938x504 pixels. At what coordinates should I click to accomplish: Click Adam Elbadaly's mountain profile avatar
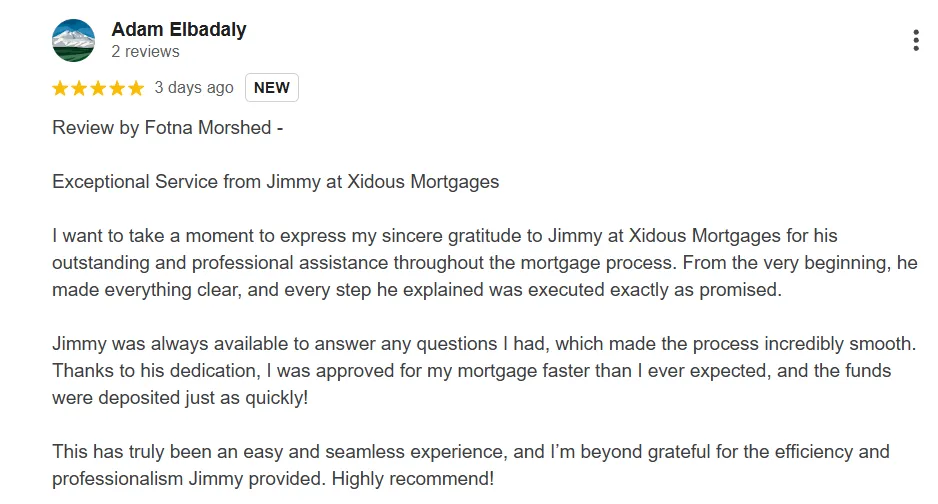[x=74, y=40]
